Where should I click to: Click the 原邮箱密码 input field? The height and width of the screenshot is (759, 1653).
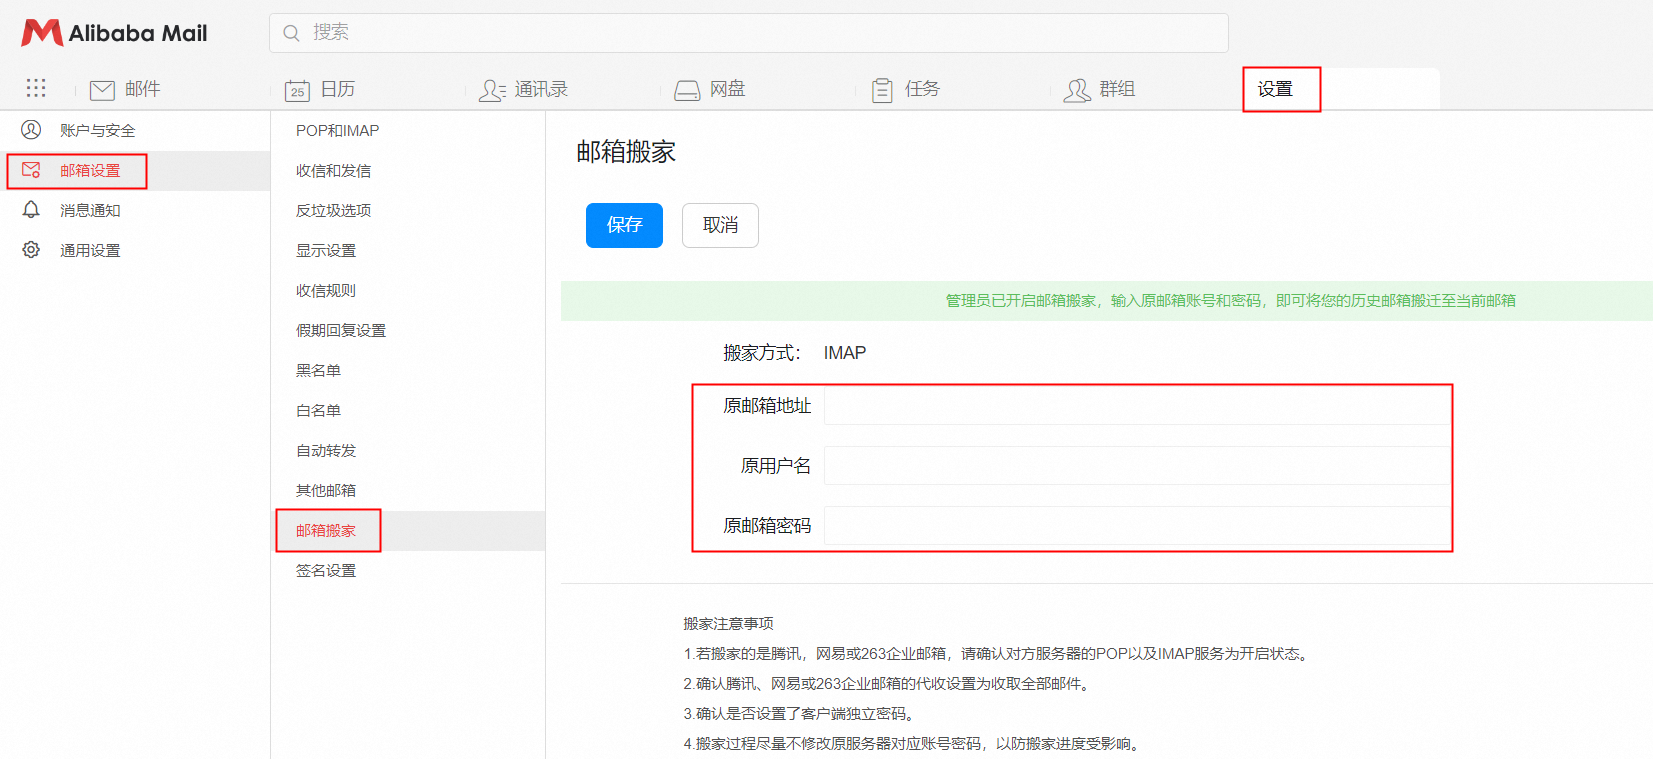click(x=1136, y=526)
